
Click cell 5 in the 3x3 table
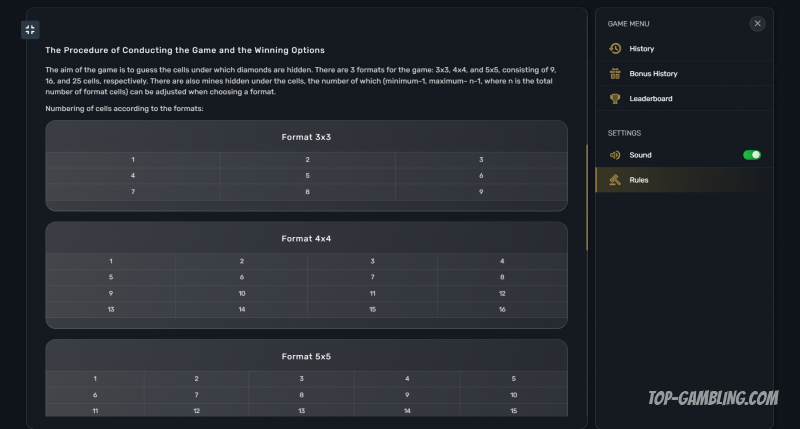(307, 176)
